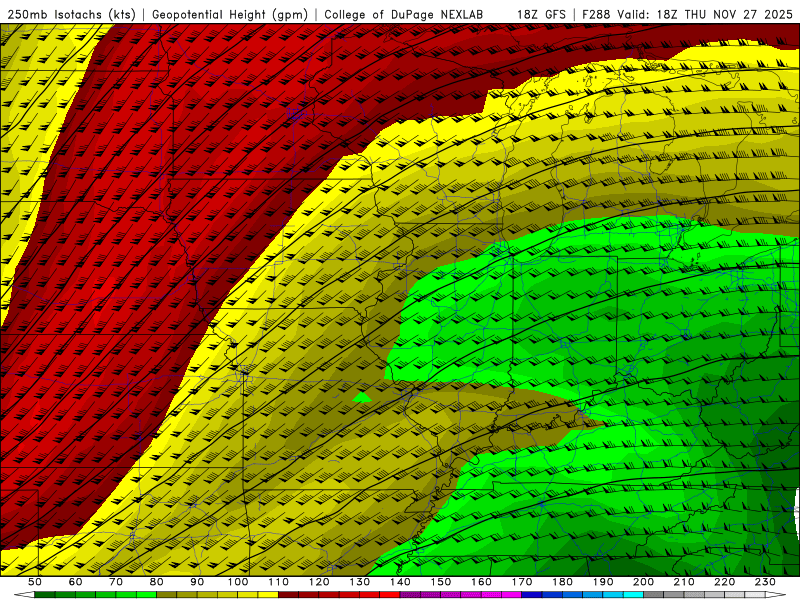
Task: Click the color bar label '180'
Action: 562,582
